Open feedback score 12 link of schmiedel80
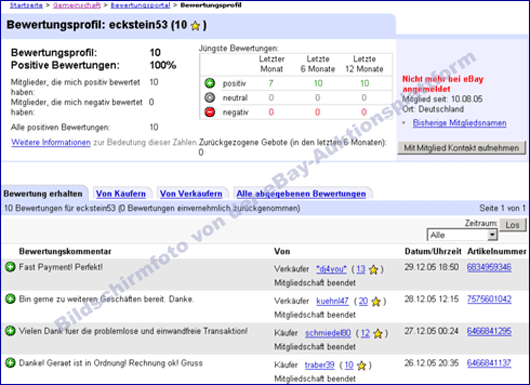This screenshot has height=385, width=530. click(x=365, y=333)
